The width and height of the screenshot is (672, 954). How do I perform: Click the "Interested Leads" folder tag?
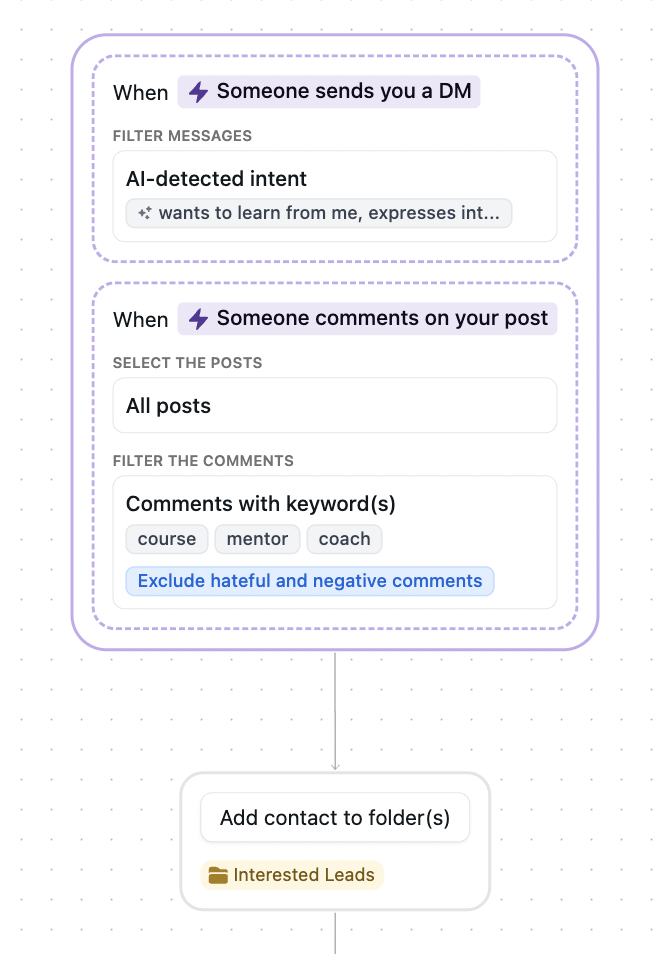291,875
